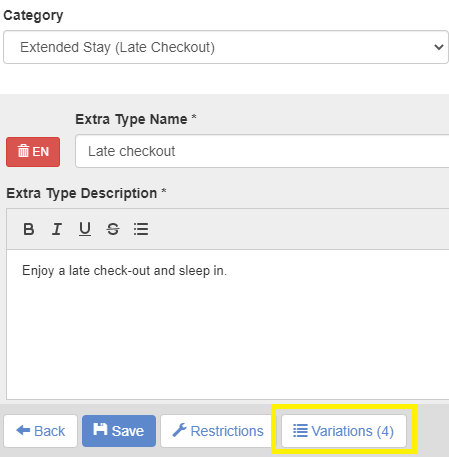Viewport: 449px width, 457px height.
Task: Insert a bulleted list in description
Action: tap(141, 229)
